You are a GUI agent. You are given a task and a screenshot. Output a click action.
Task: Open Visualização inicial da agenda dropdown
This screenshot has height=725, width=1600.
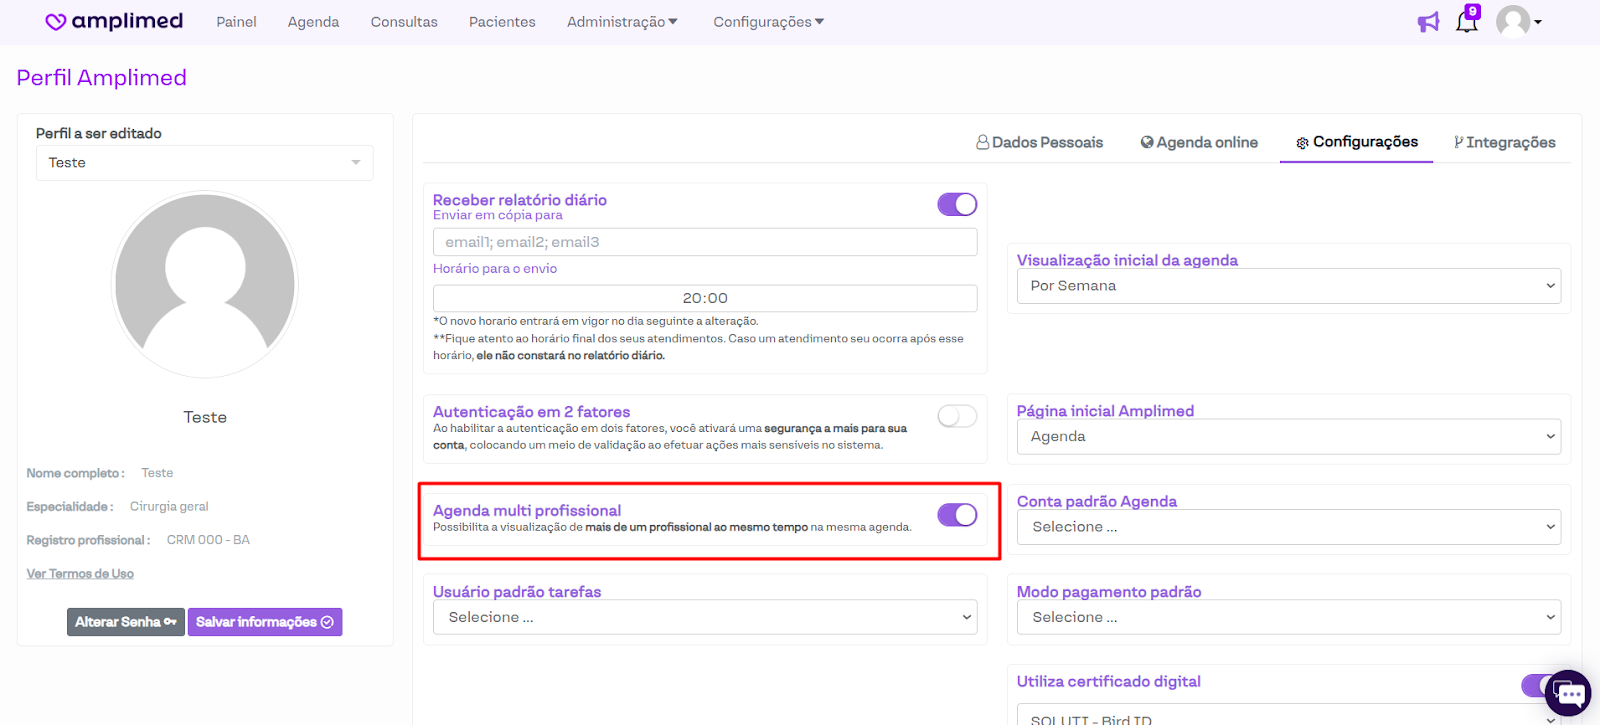coord(1288,286)
